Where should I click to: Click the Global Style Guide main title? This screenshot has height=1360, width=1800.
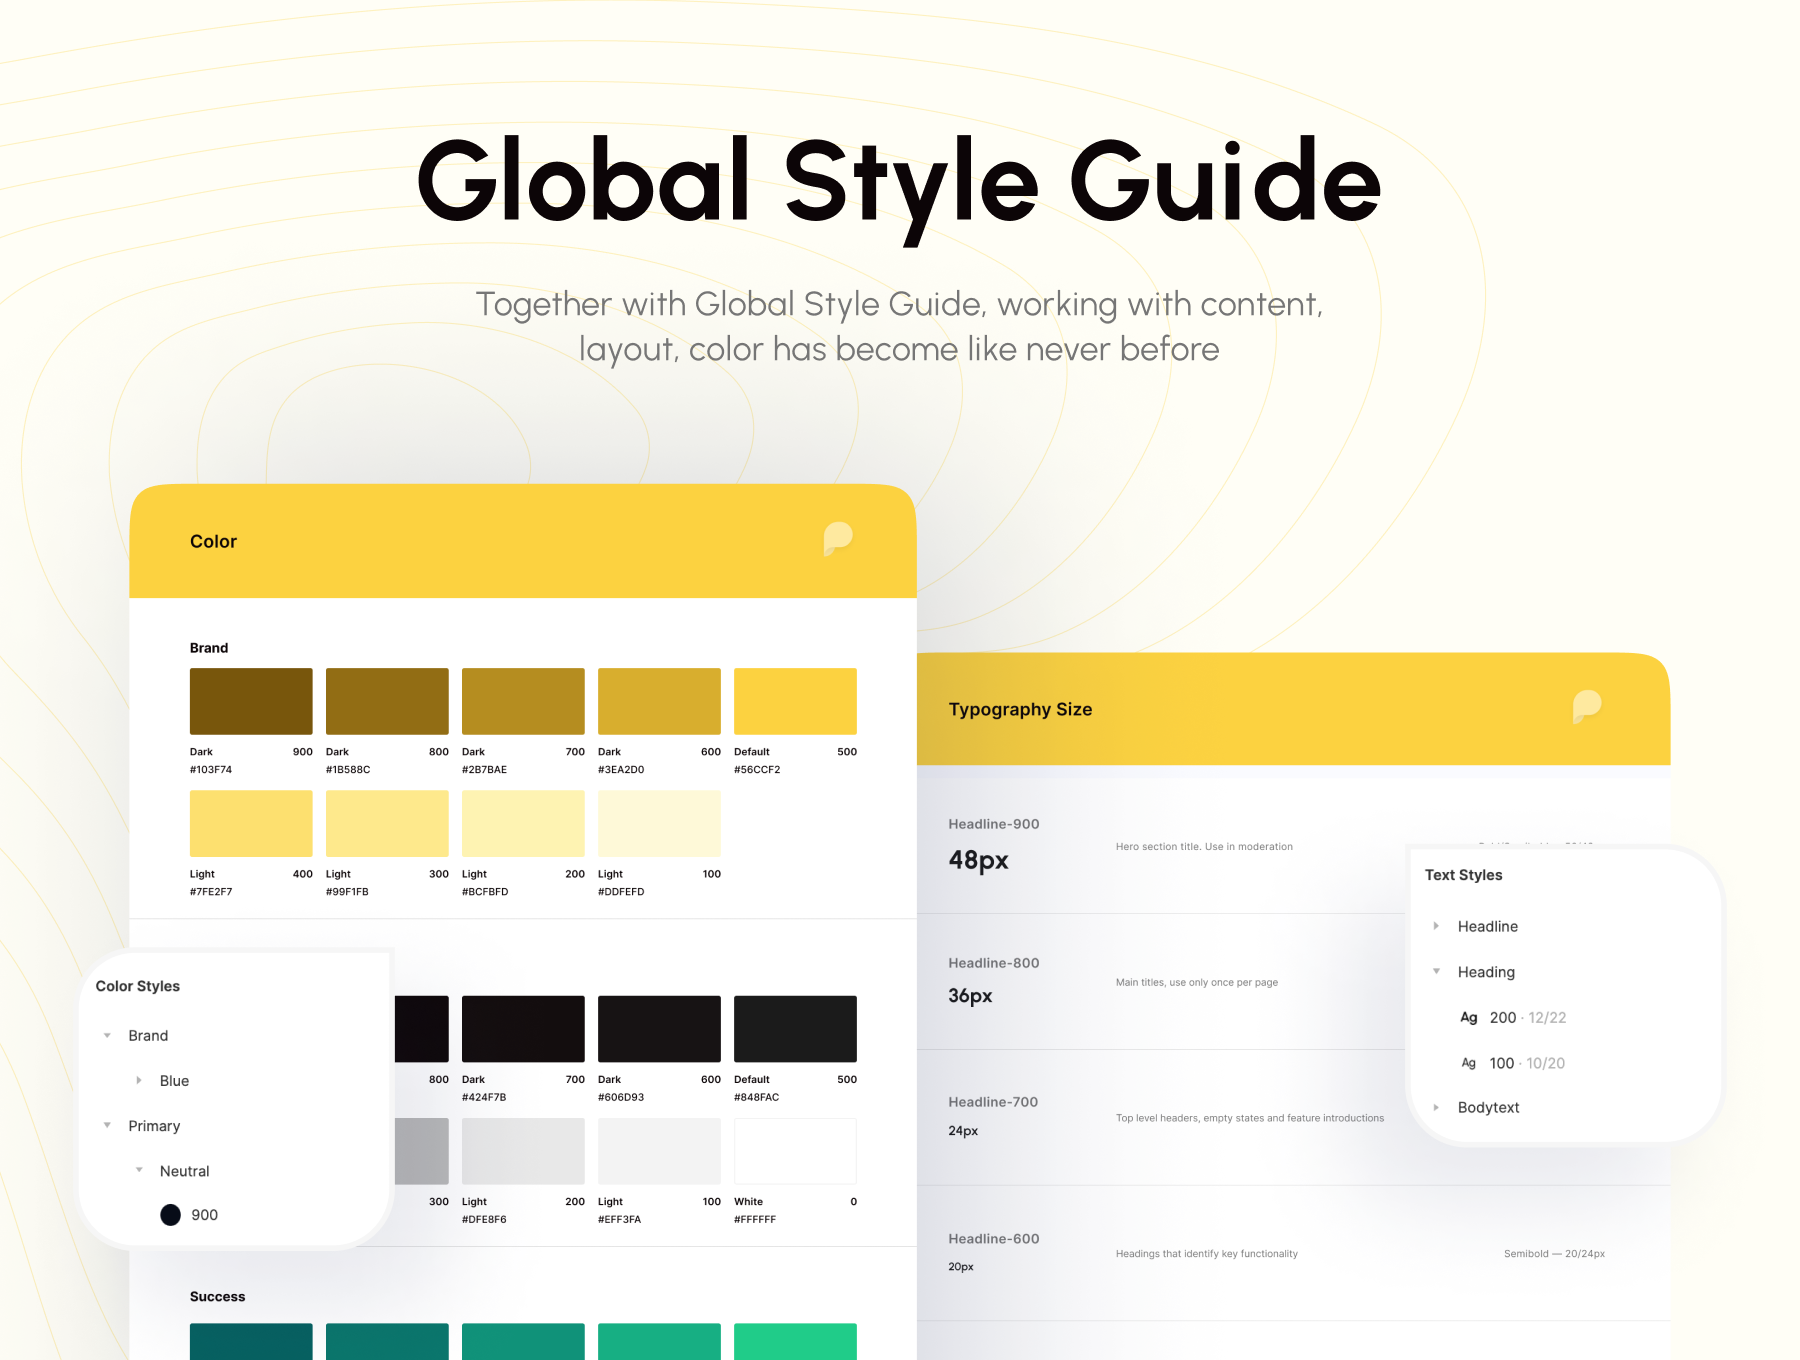tap(898, 182)
